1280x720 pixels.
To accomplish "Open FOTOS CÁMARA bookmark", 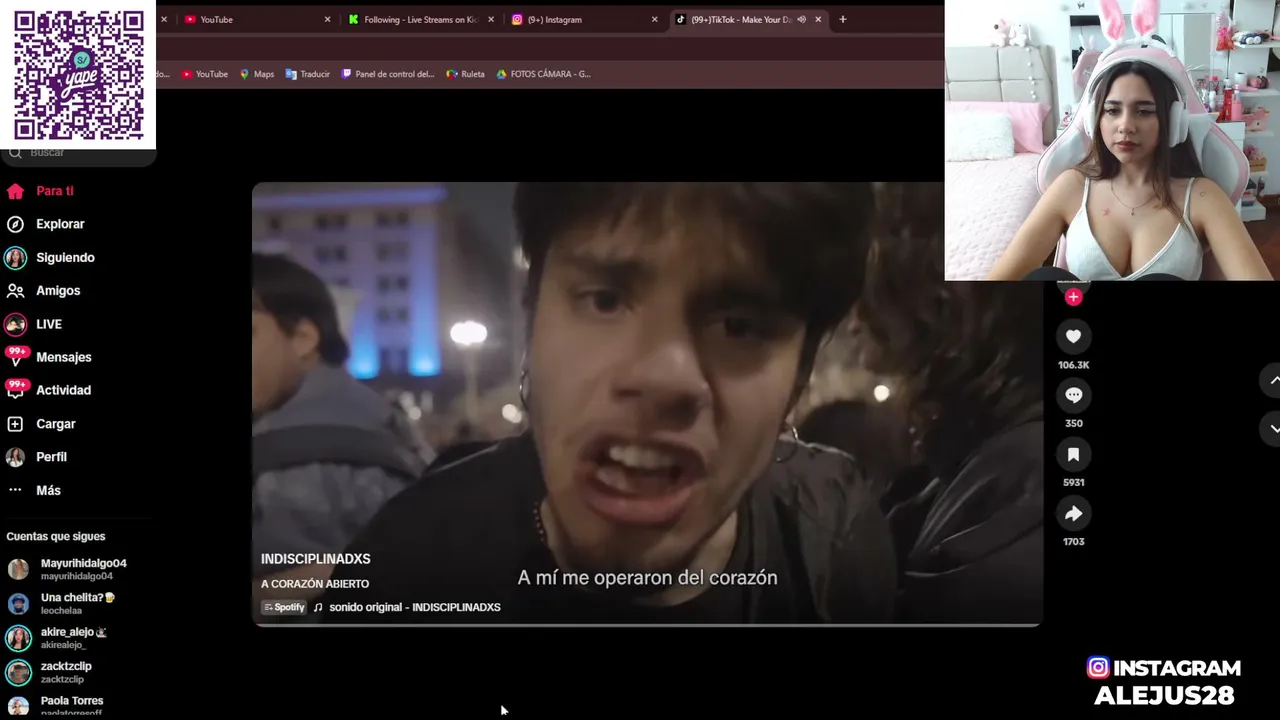I will click(544, 74).
